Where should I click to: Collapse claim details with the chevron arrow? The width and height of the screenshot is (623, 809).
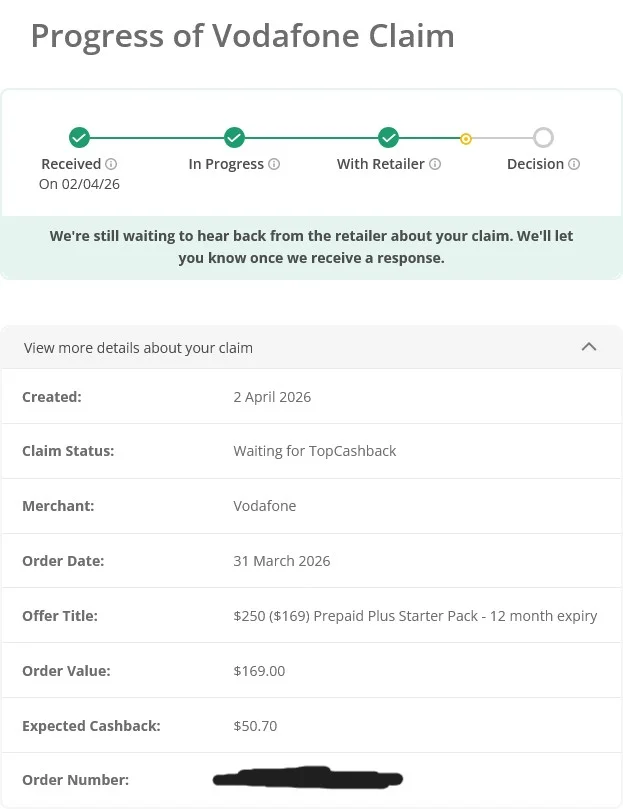pyautogui.click(x=589, y=347)
